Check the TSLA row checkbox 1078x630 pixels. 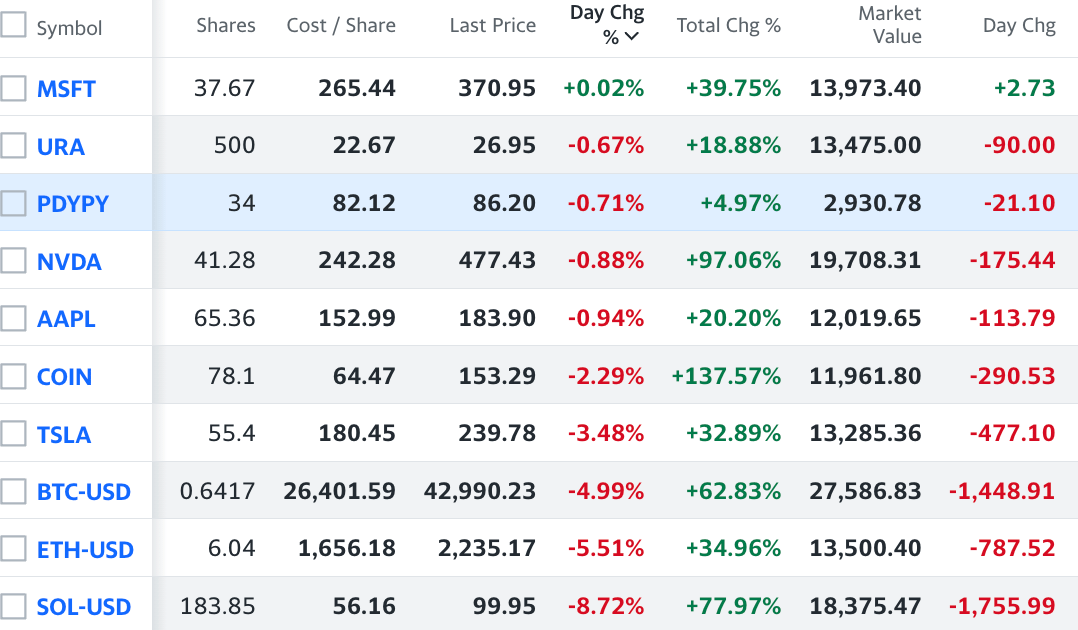click(x=12, y=433)
